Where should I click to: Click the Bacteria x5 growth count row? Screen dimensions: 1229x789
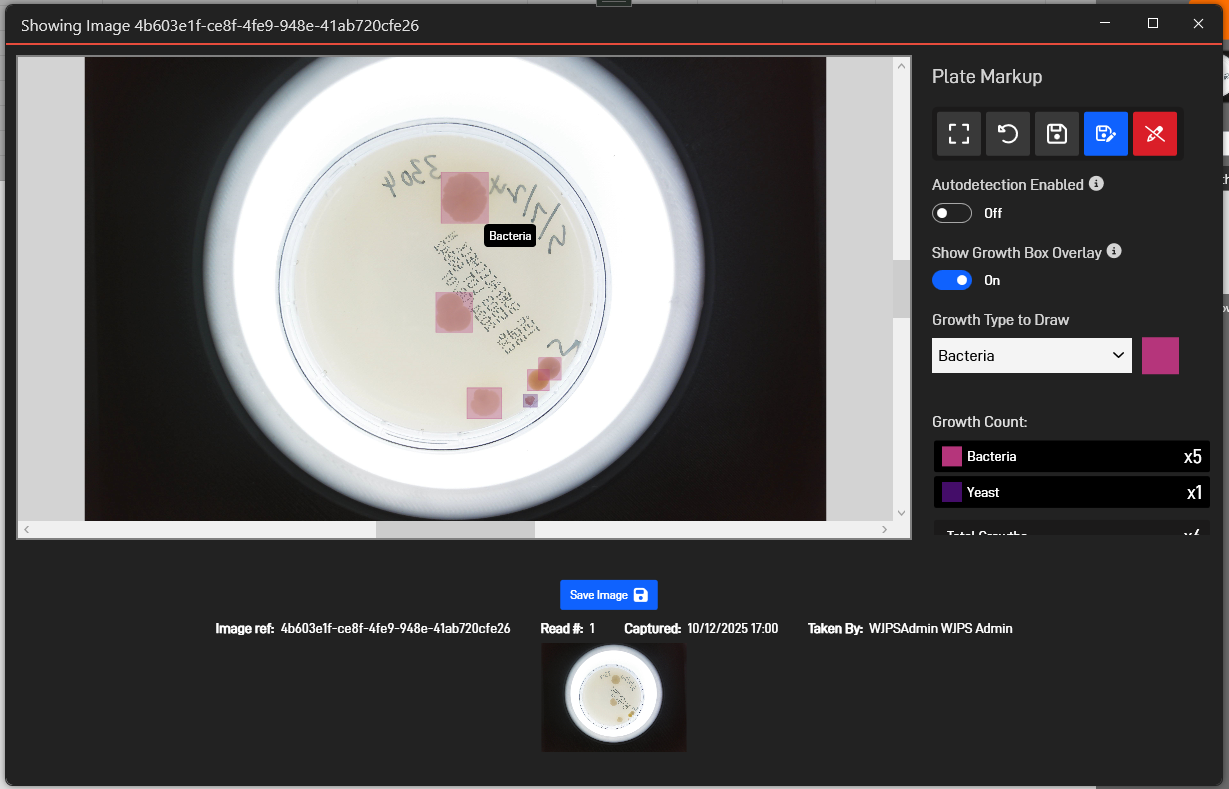pos(1070,456)
